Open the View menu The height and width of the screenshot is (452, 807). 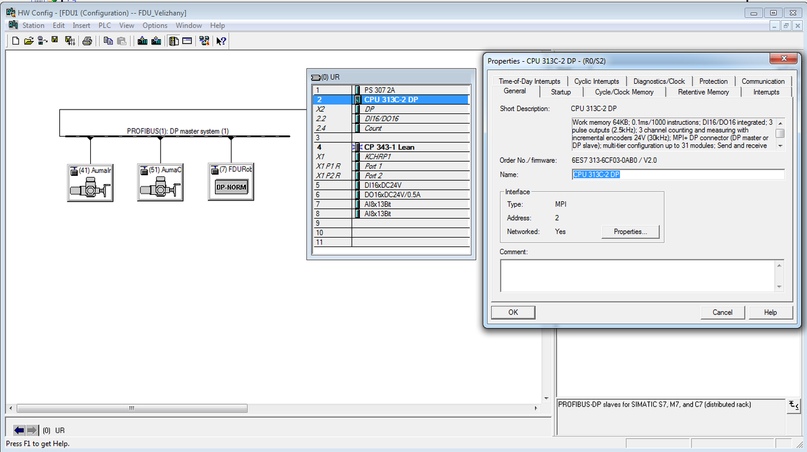pyautogui.click(x=127, y=25)
